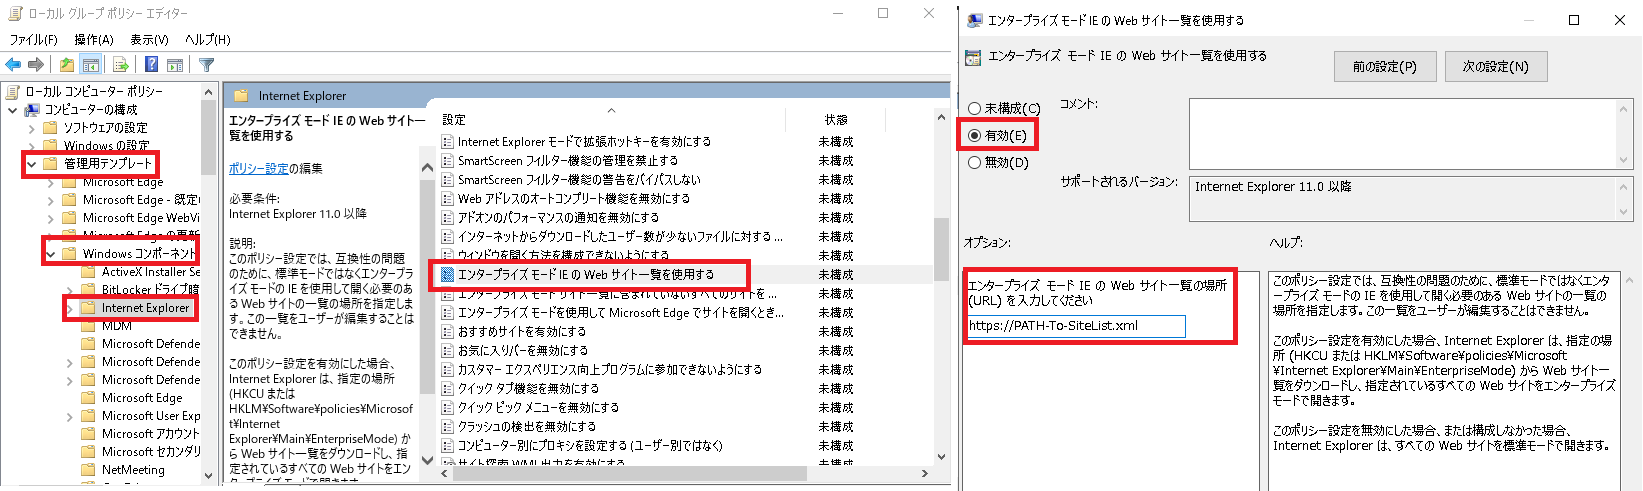Toggle the Show/Hide Console Tree icon

point(91,65)
